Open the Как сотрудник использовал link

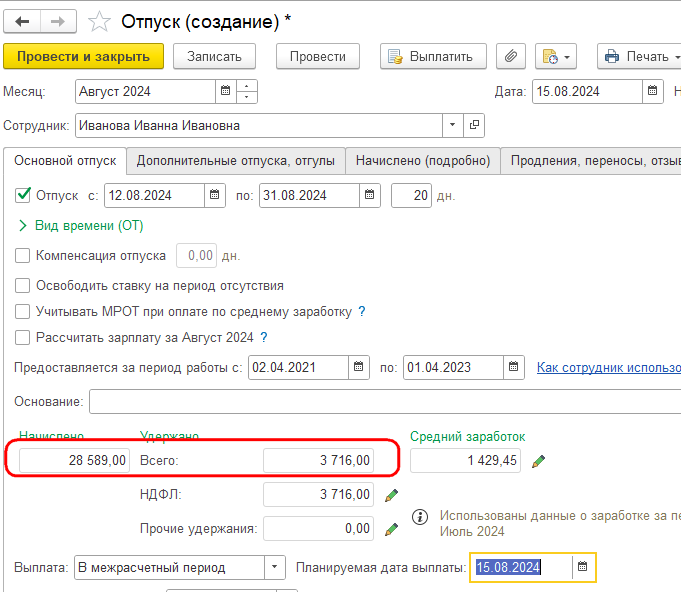609,367
